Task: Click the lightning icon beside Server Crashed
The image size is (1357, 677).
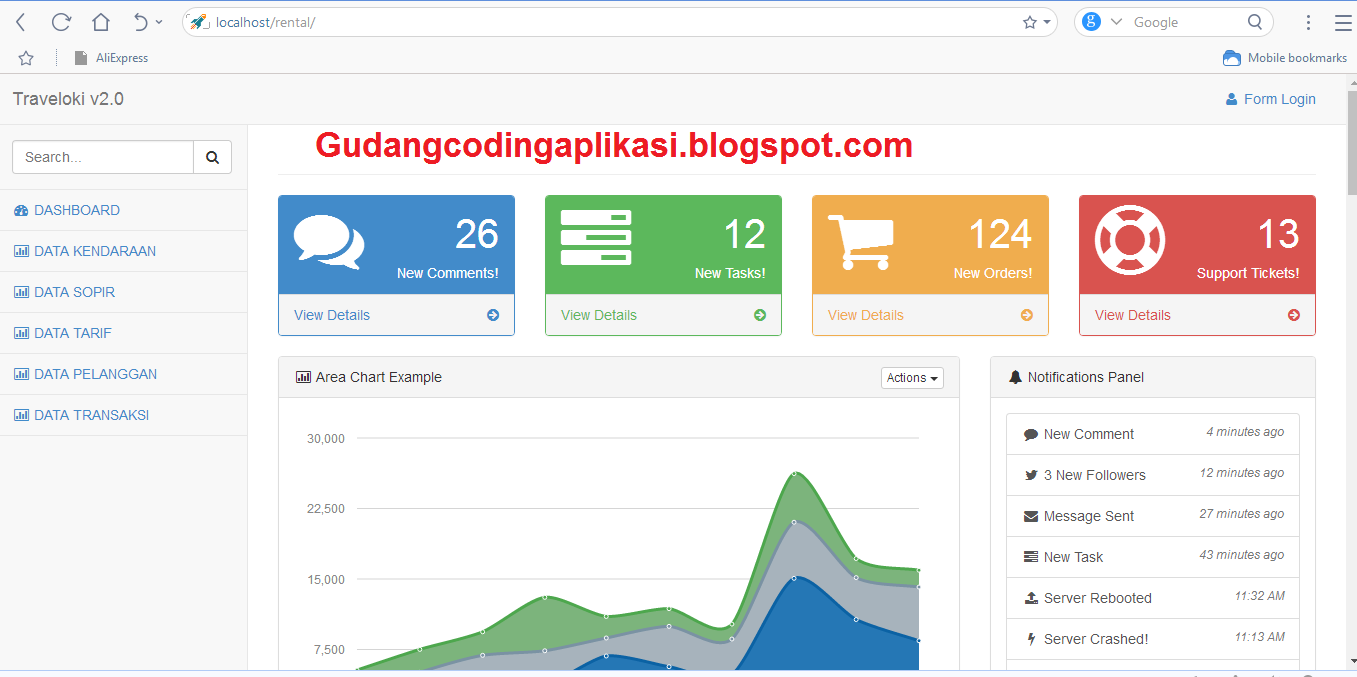Action: 1031,639
